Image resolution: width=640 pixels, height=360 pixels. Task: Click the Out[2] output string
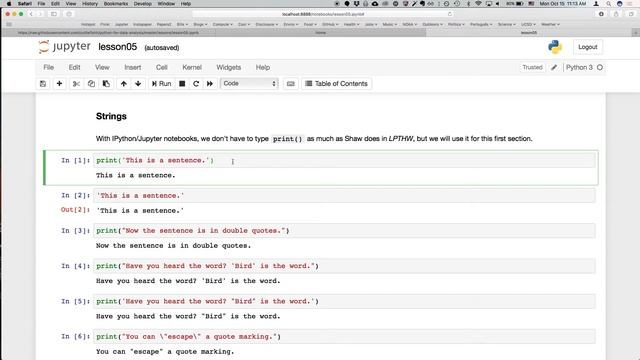point(140,211)
